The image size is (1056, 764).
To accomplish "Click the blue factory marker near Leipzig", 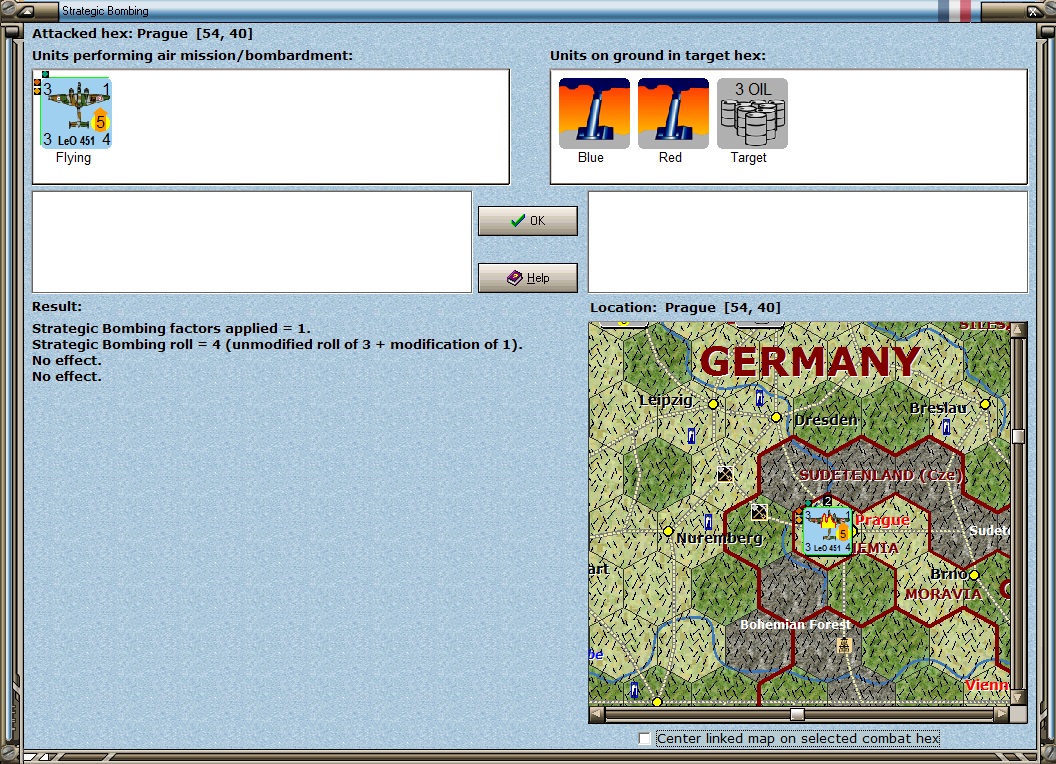I will click(x=691, y=436).
